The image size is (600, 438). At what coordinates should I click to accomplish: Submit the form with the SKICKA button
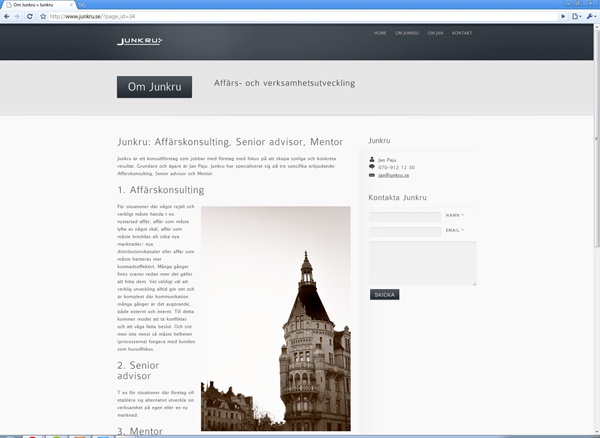pyautogui.click(x=385, y=295)
